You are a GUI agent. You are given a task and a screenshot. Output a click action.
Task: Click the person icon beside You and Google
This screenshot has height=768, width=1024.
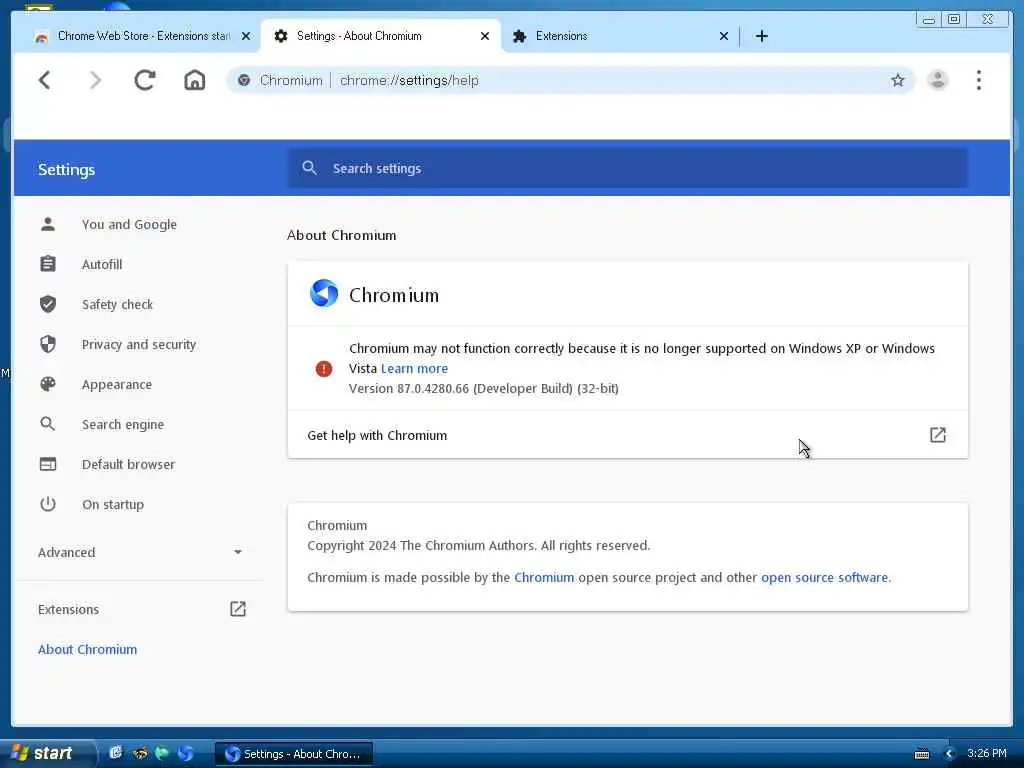click(48, 225)
